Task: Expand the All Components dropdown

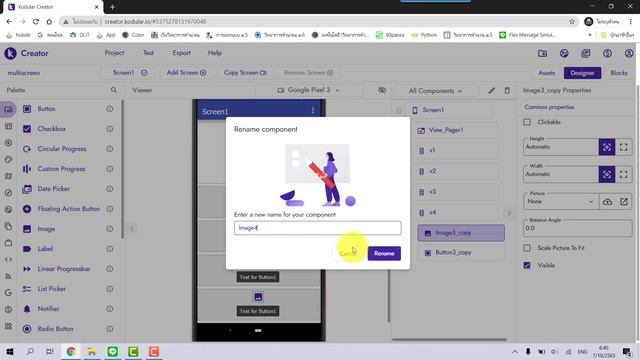Action: pos(436,91)
